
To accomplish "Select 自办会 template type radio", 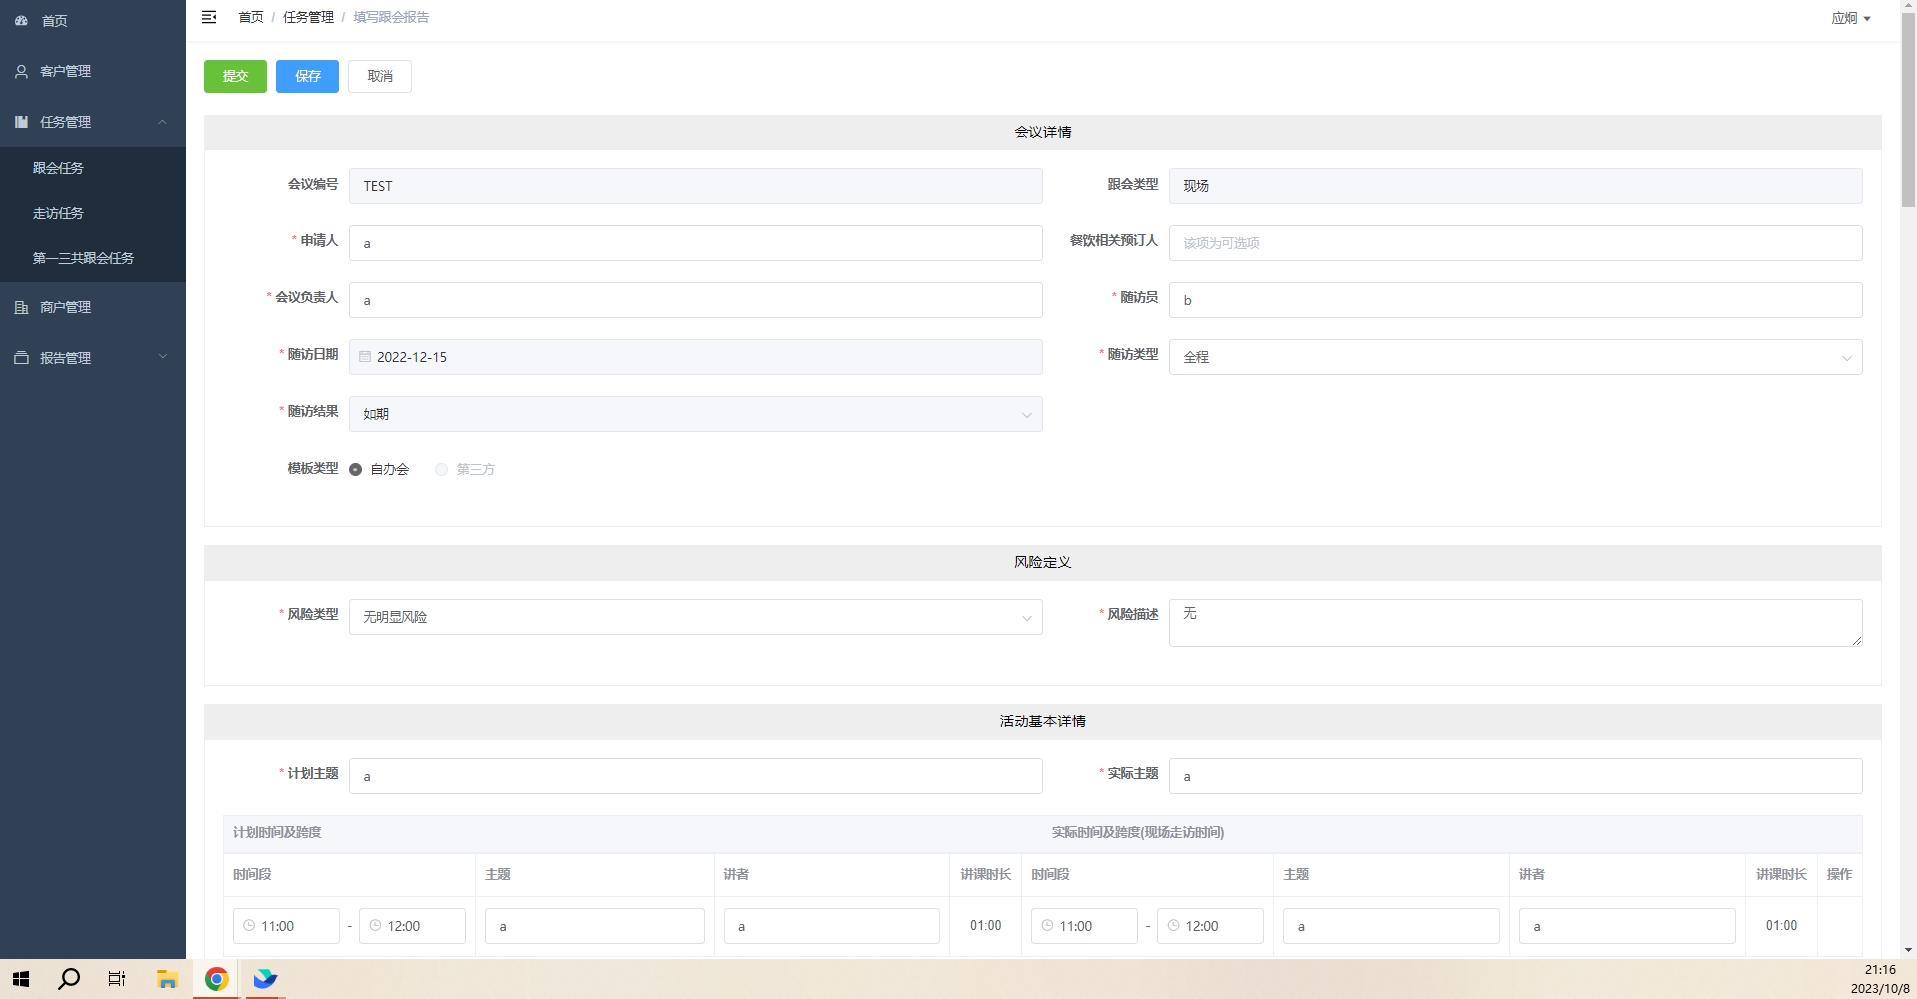I will (355, 469).
